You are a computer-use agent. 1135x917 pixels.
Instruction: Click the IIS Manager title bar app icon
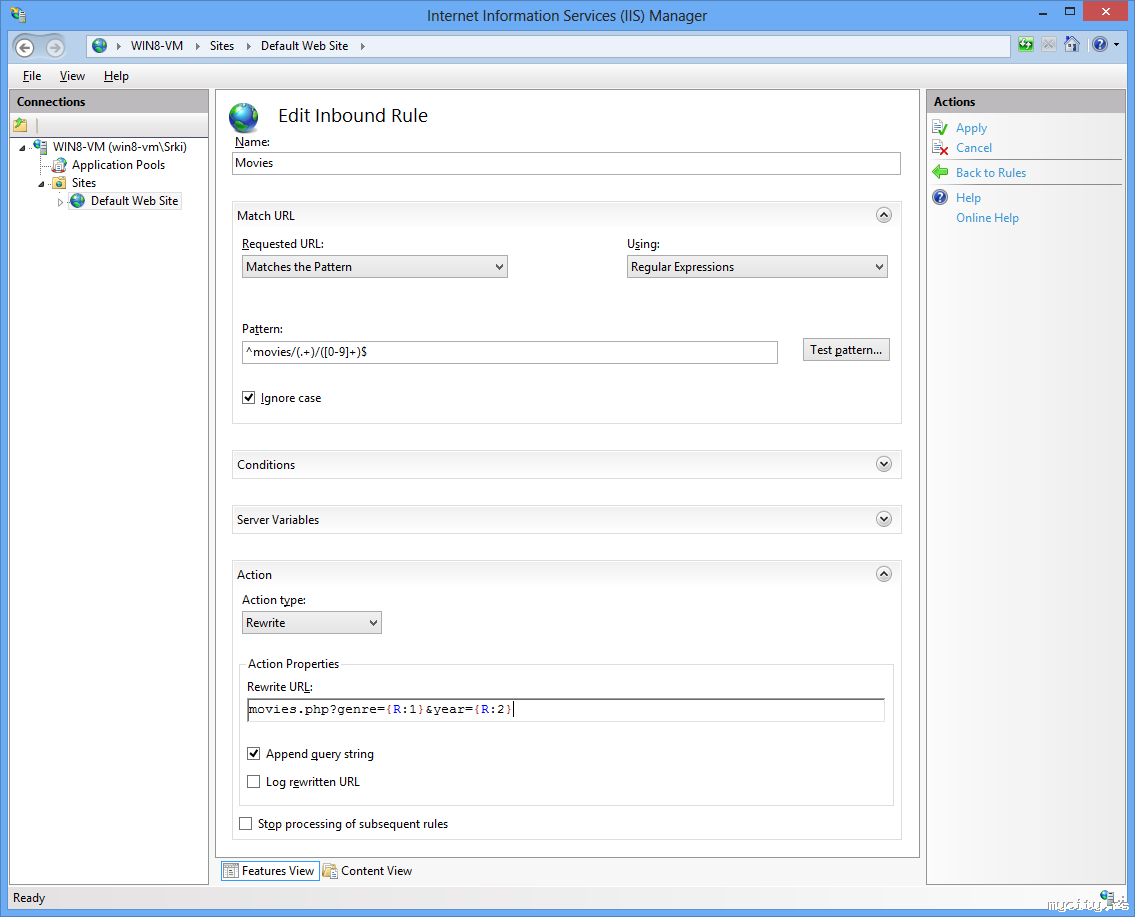click(x=19, y=14)
